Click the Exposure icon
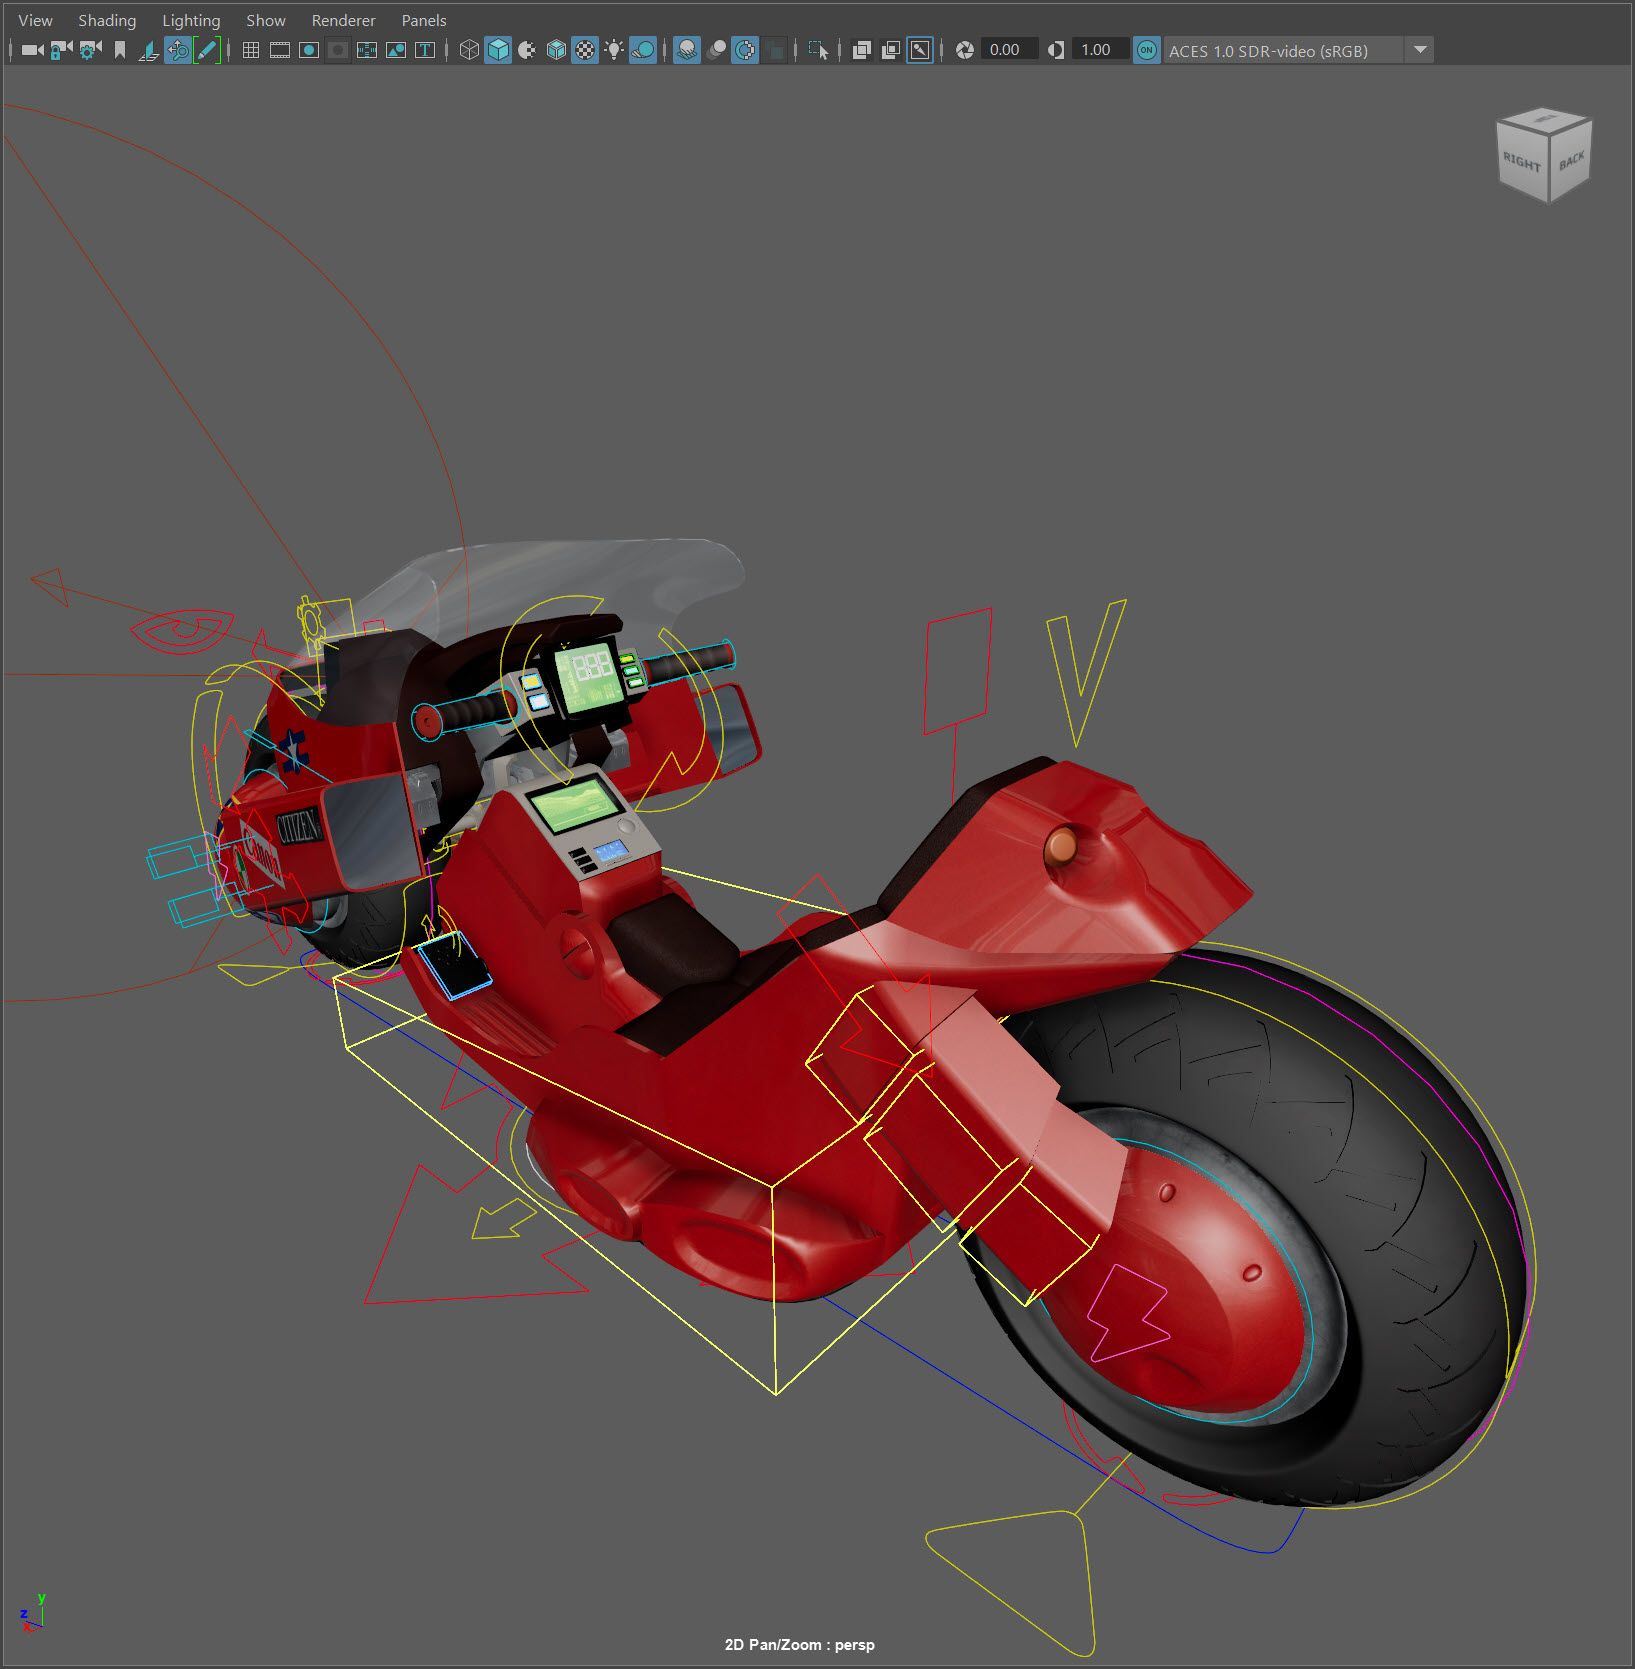 [x=964, y=50]
